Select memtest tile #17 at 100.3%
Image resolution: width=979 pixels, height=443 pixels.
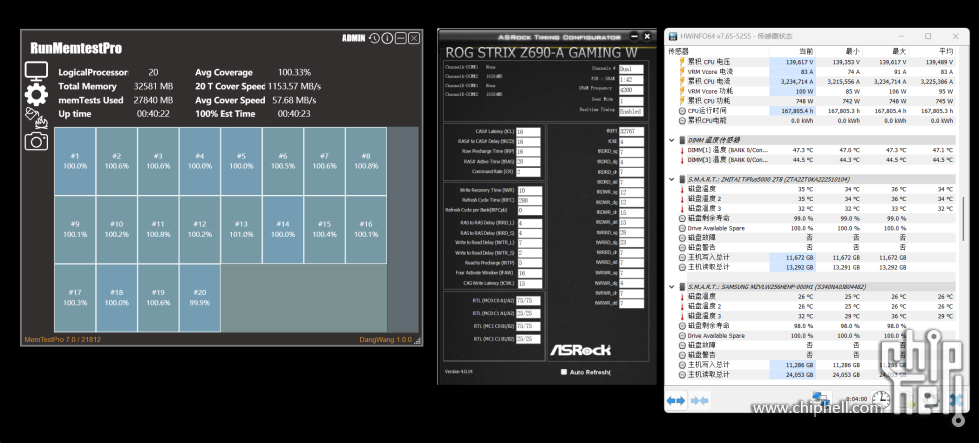[x=75, y=298]
